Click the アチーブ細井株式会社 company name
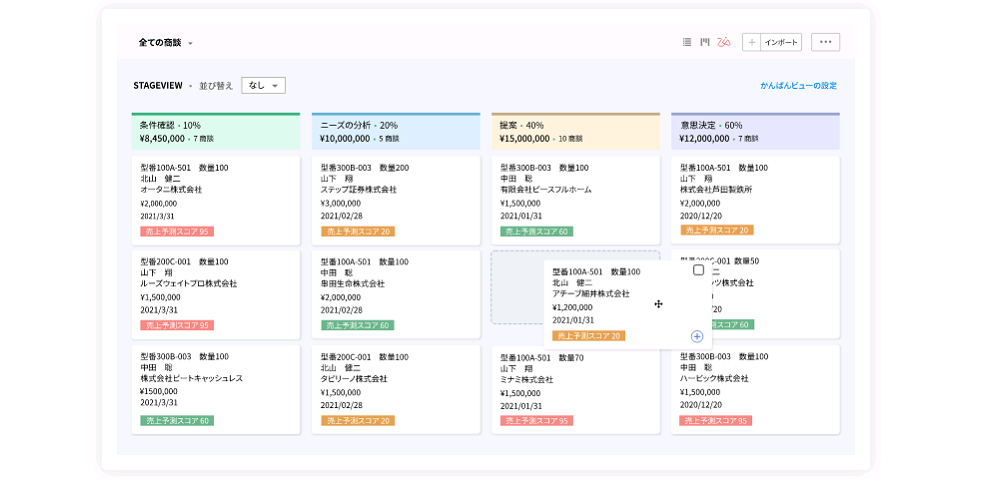 [591, 294]
